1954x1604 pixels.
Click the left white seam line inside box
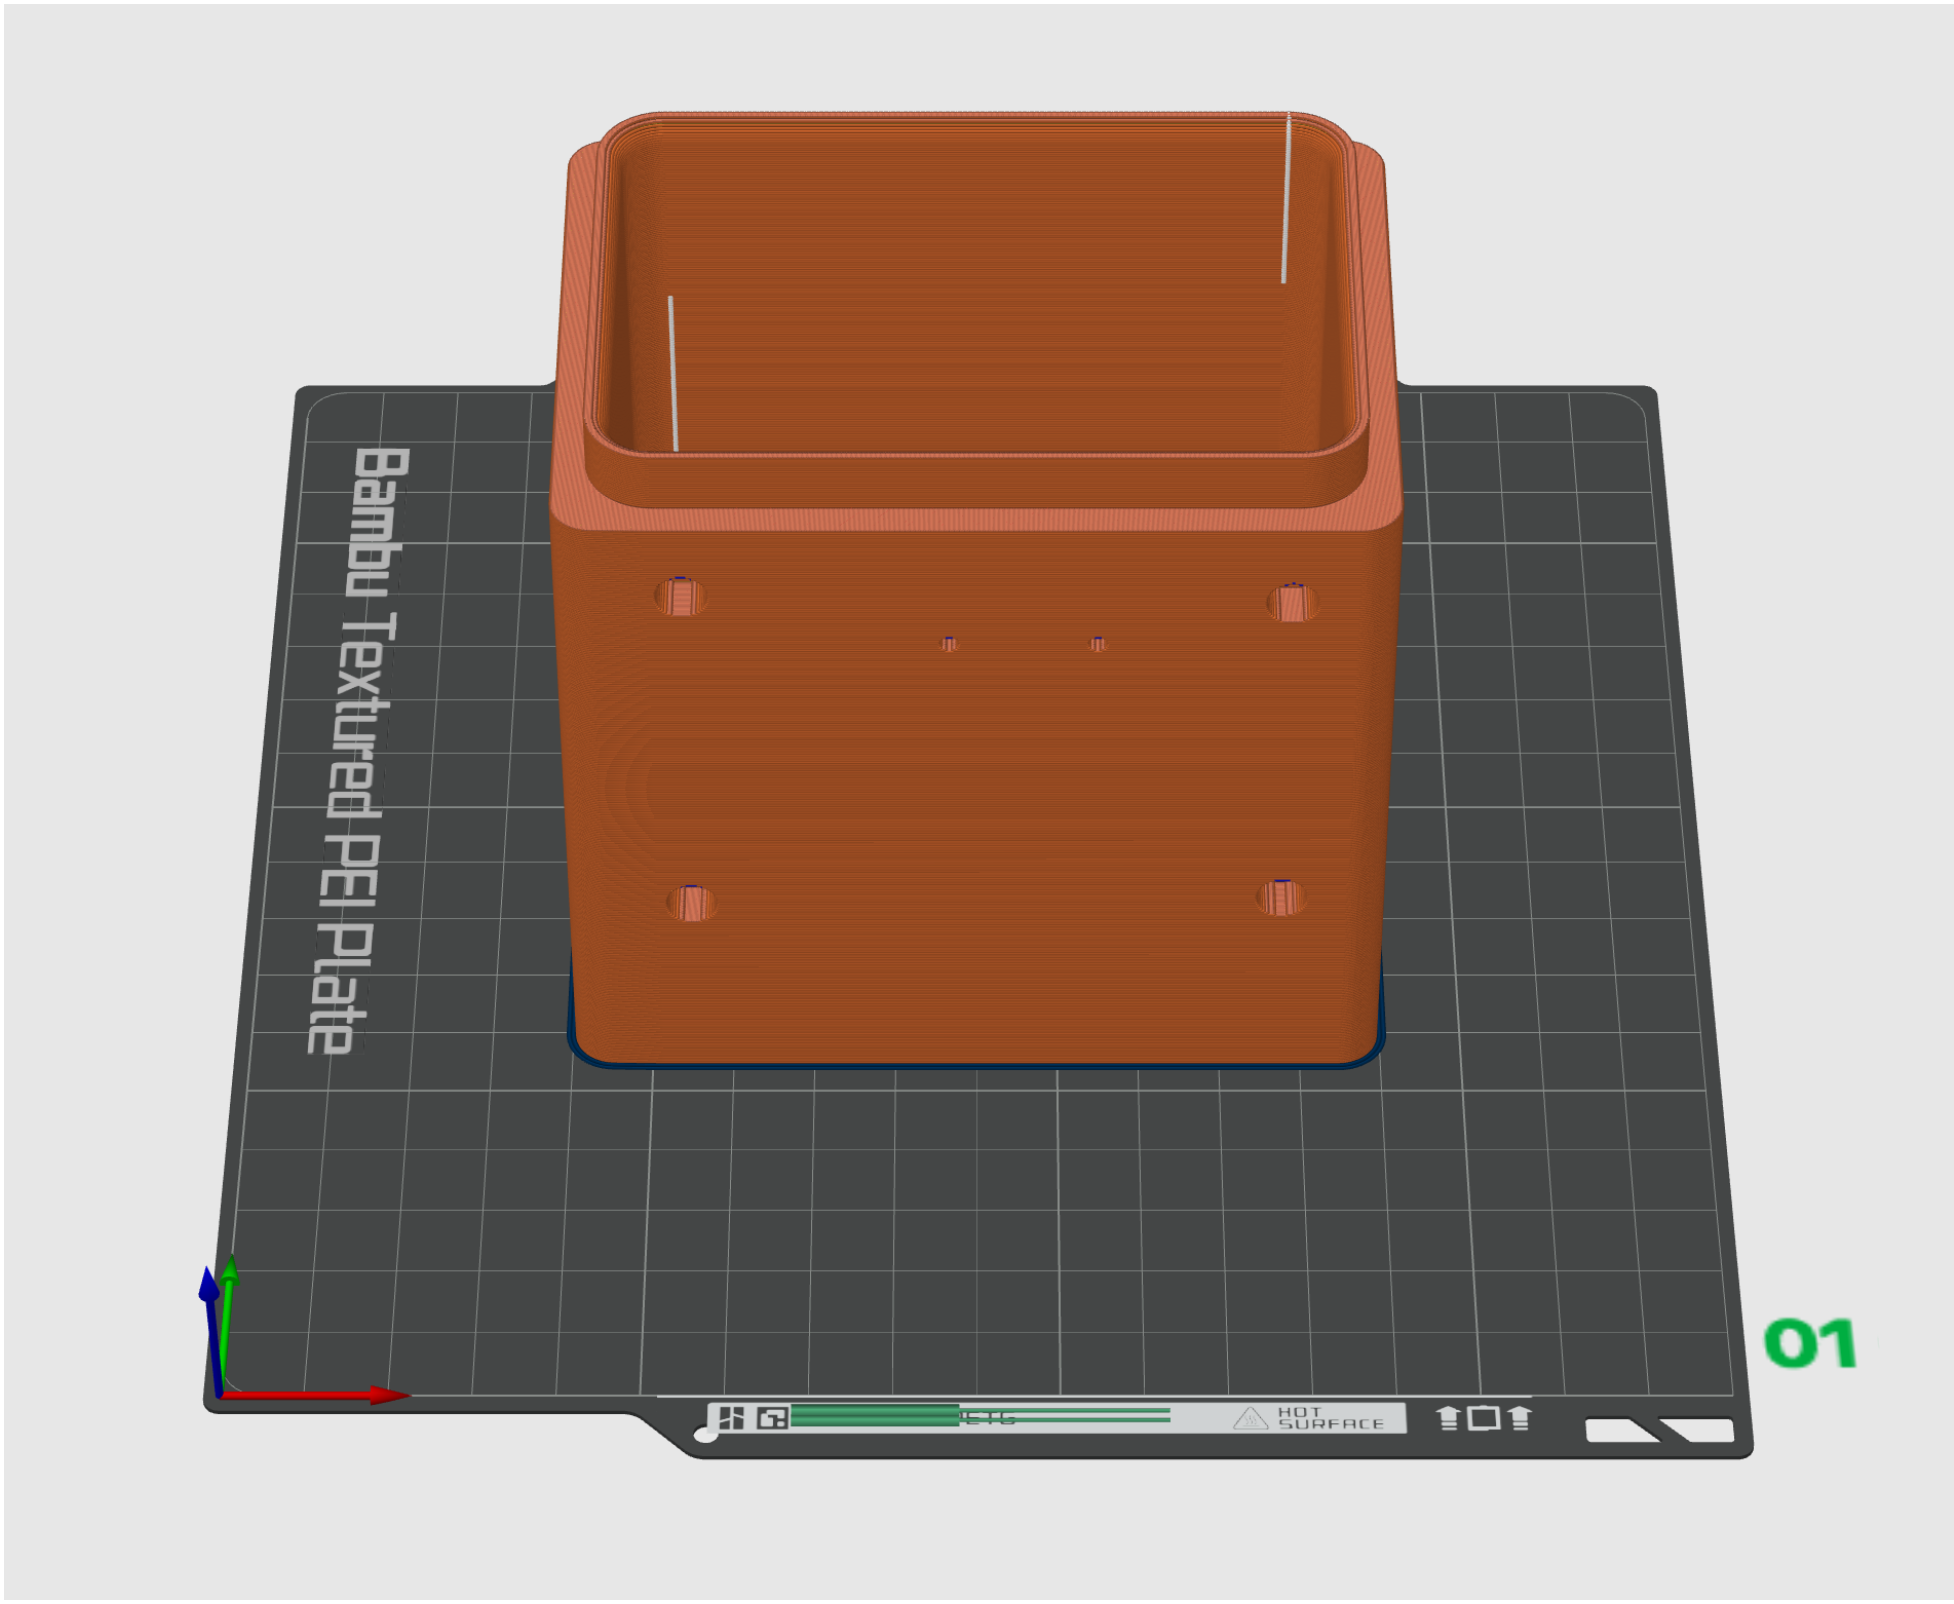point(673,373)
